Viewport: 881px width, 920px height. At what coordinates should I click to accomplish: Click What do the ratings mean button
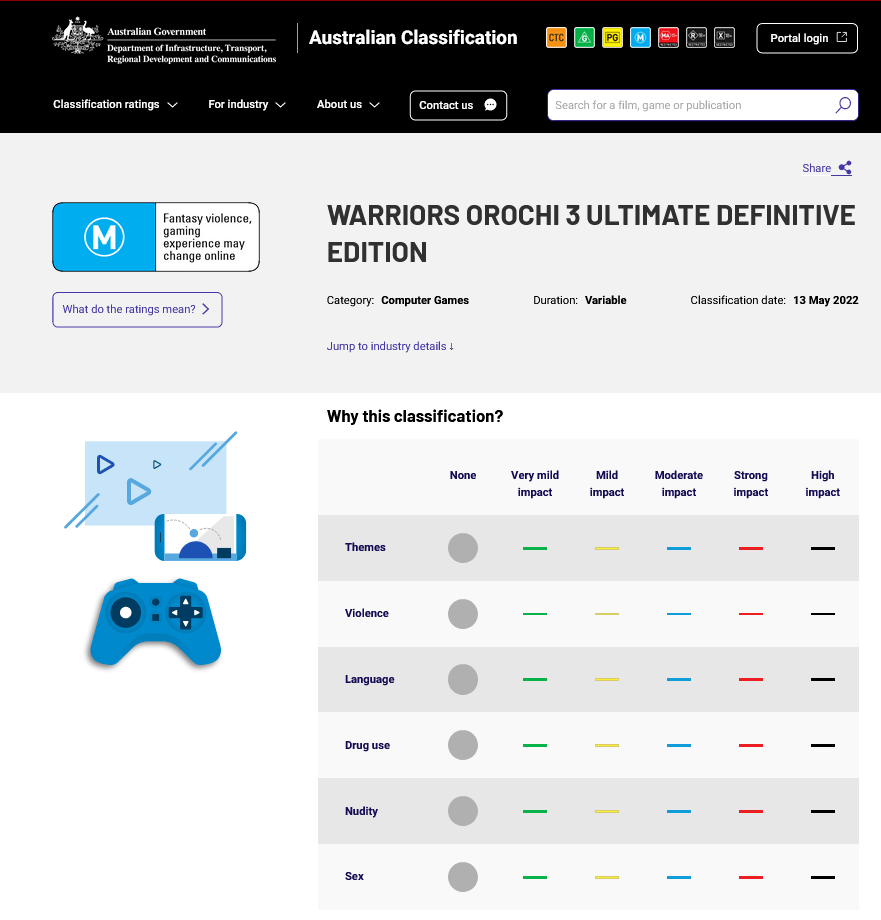(137, 309)
